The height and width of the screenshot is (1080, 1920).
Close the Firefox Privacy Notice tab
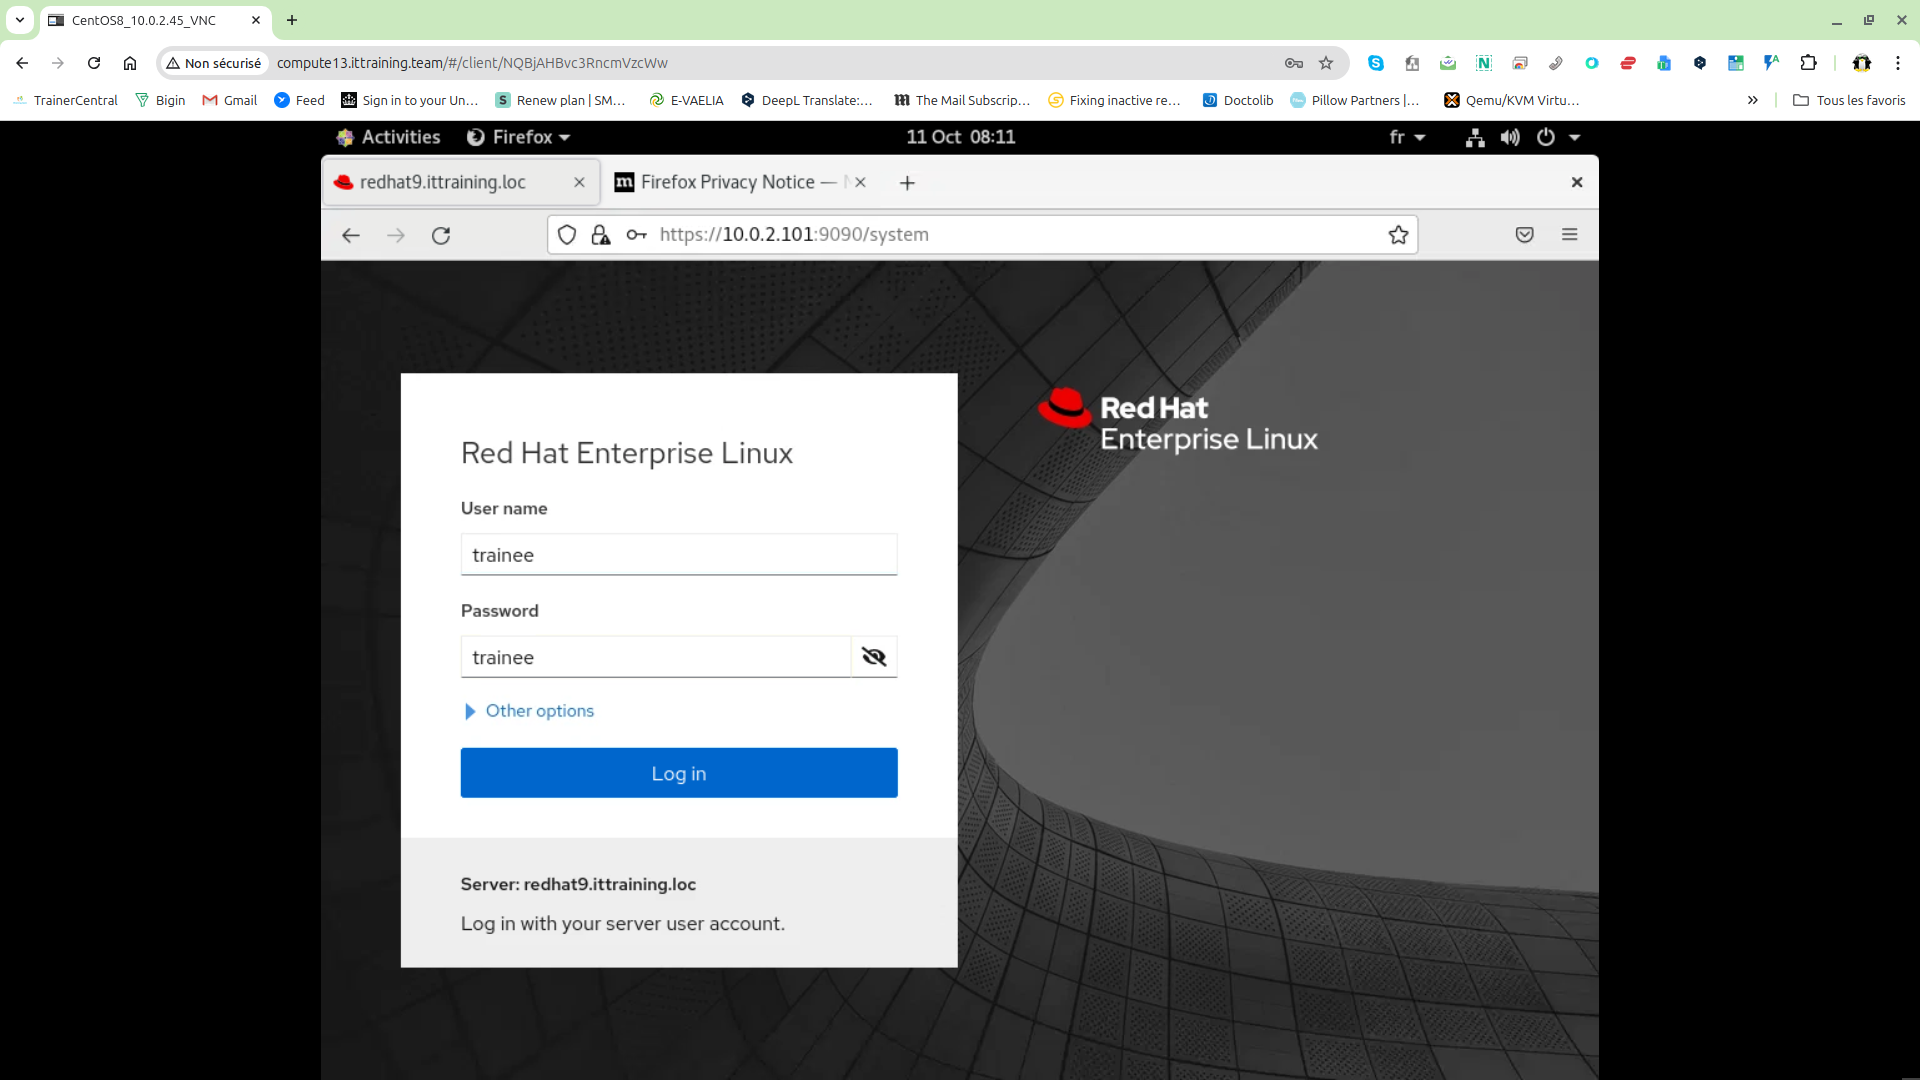[860, 182]
